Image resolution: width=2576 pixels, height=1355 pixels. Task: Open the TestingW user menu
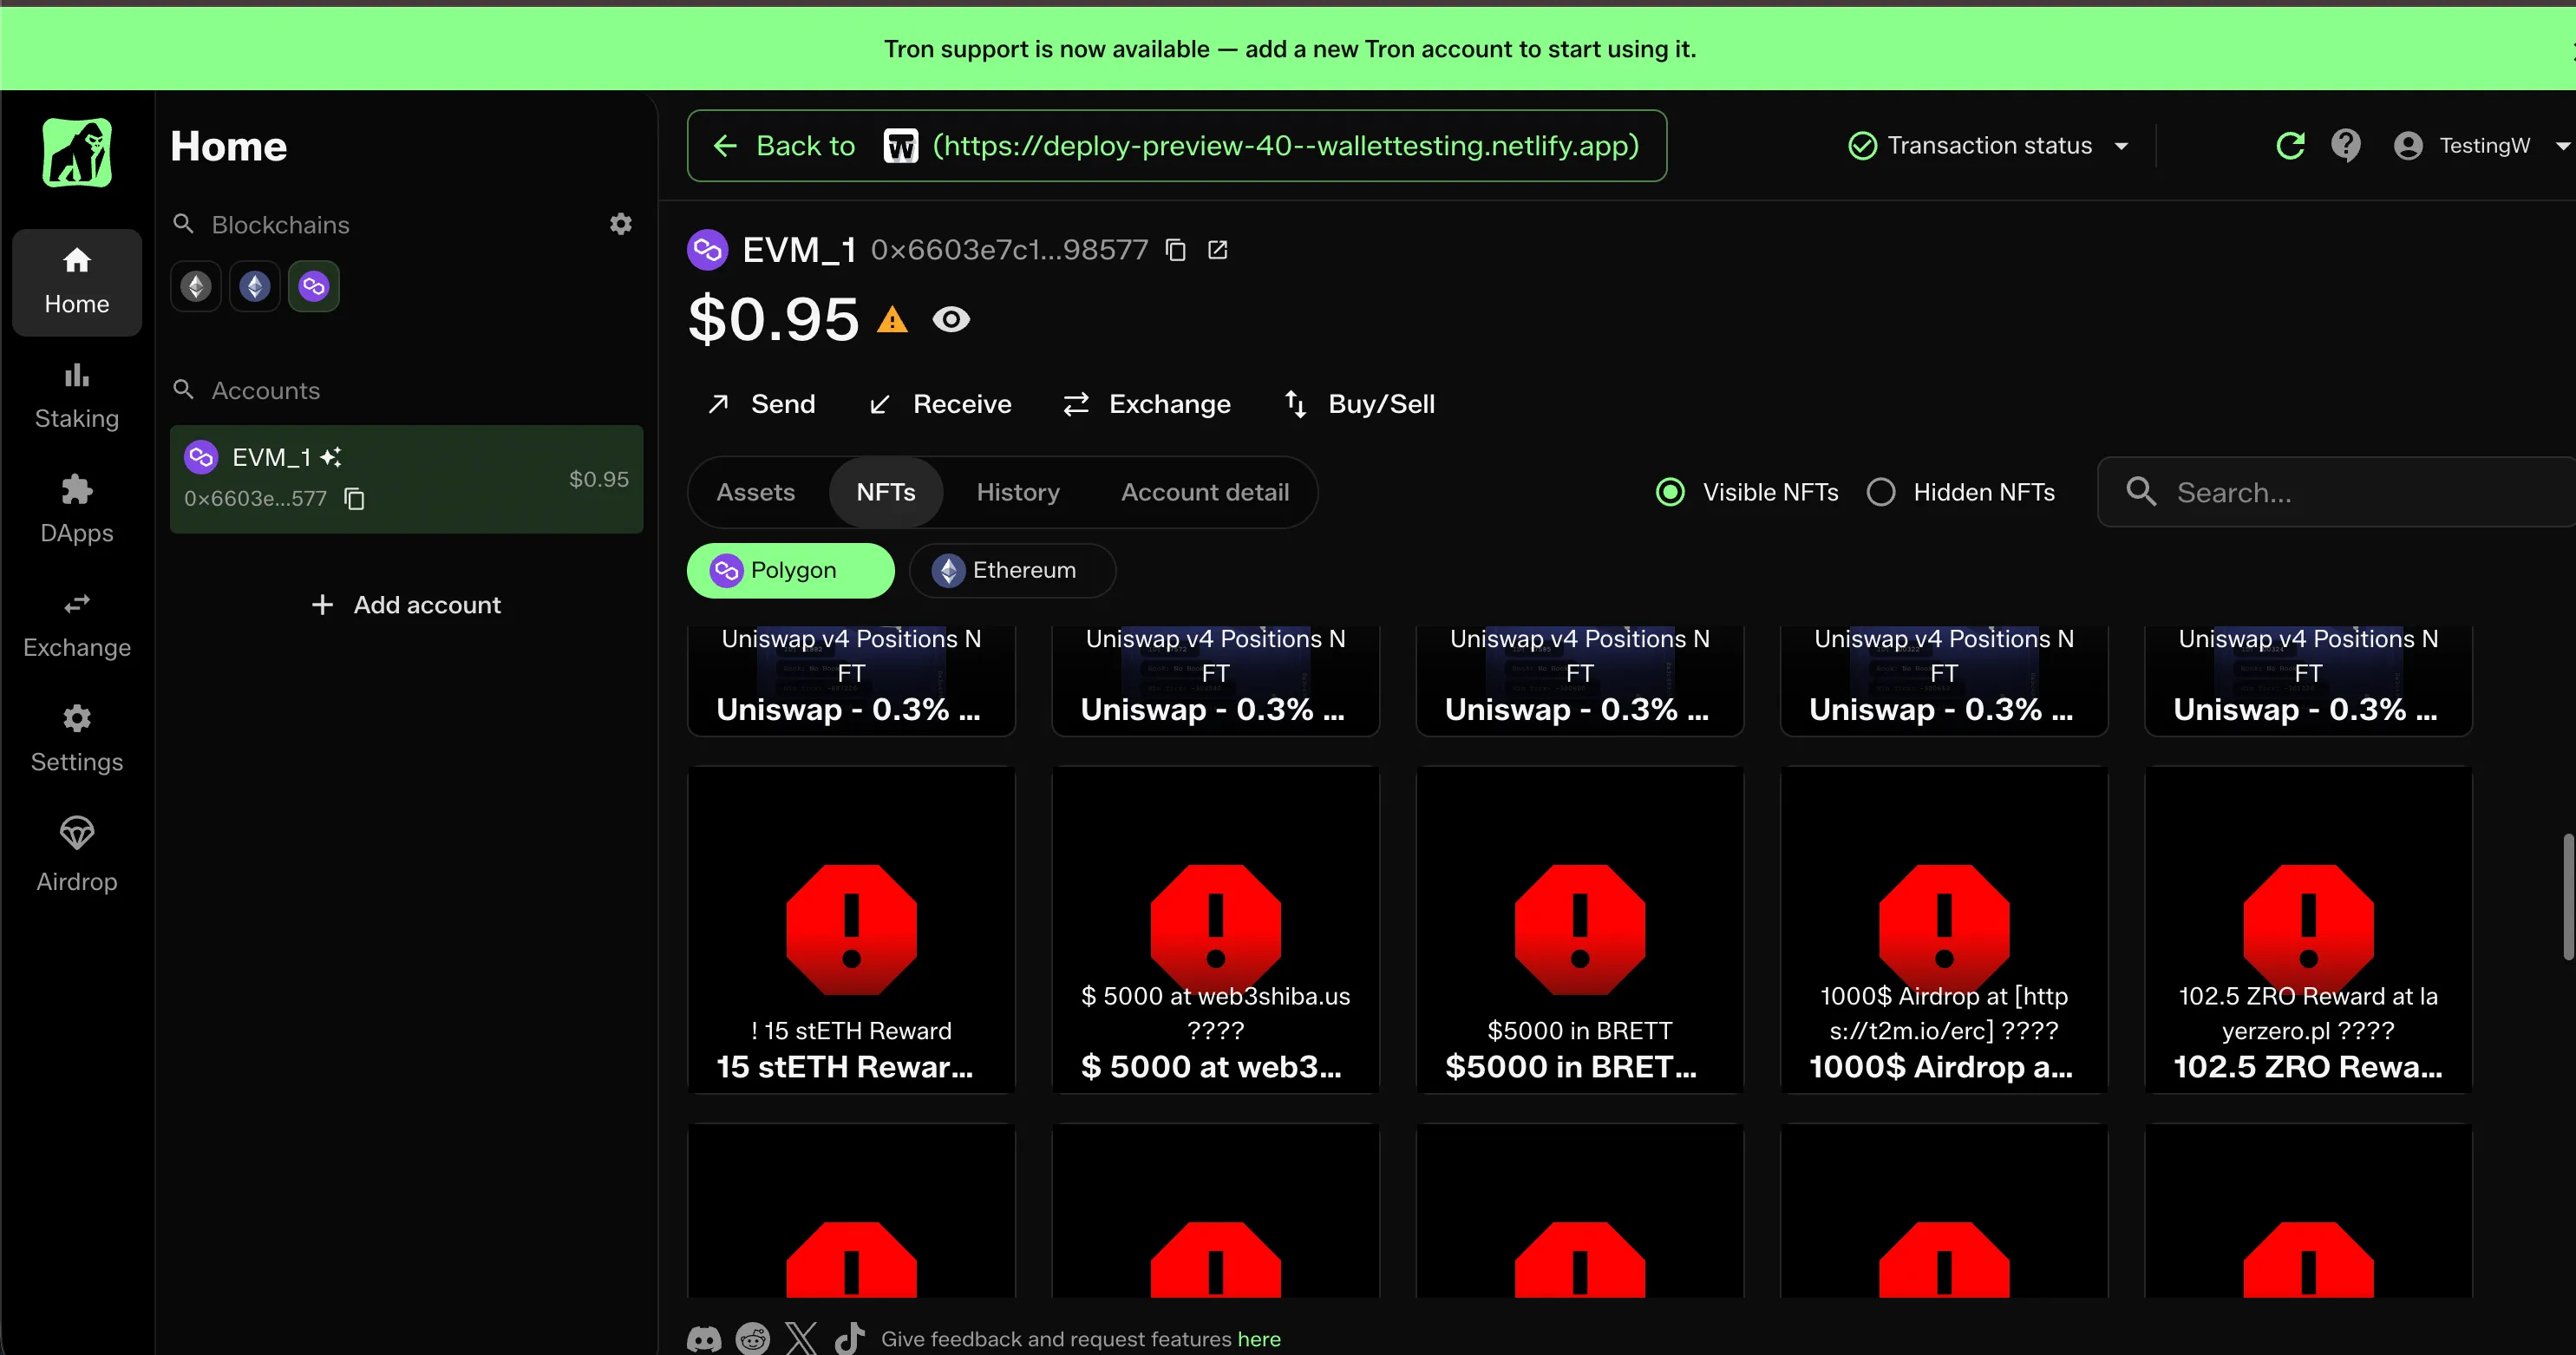2481,146
